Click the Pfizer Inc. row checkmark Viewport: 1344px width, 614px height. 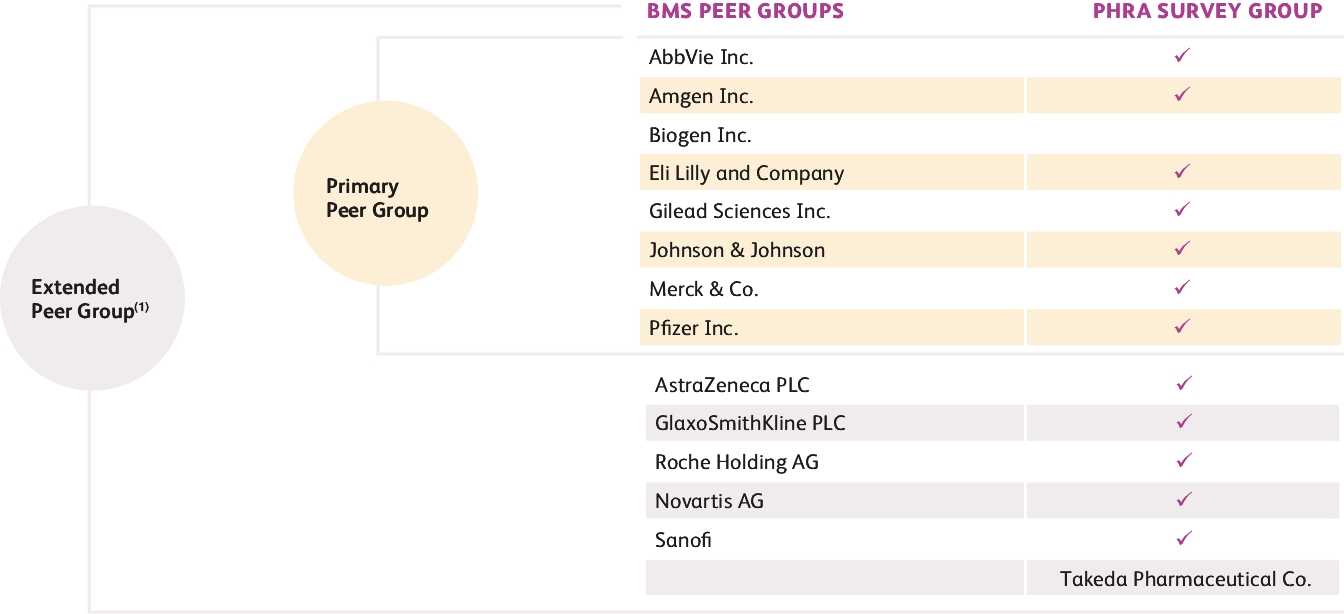[x=1182, y=326]
